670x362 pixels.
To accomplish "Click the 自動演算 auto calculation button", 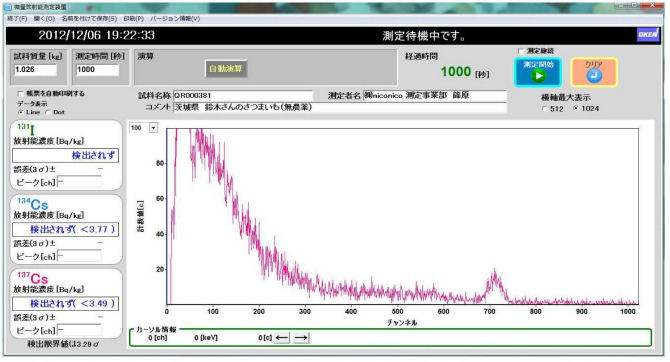I will click(x=226, y=69).
